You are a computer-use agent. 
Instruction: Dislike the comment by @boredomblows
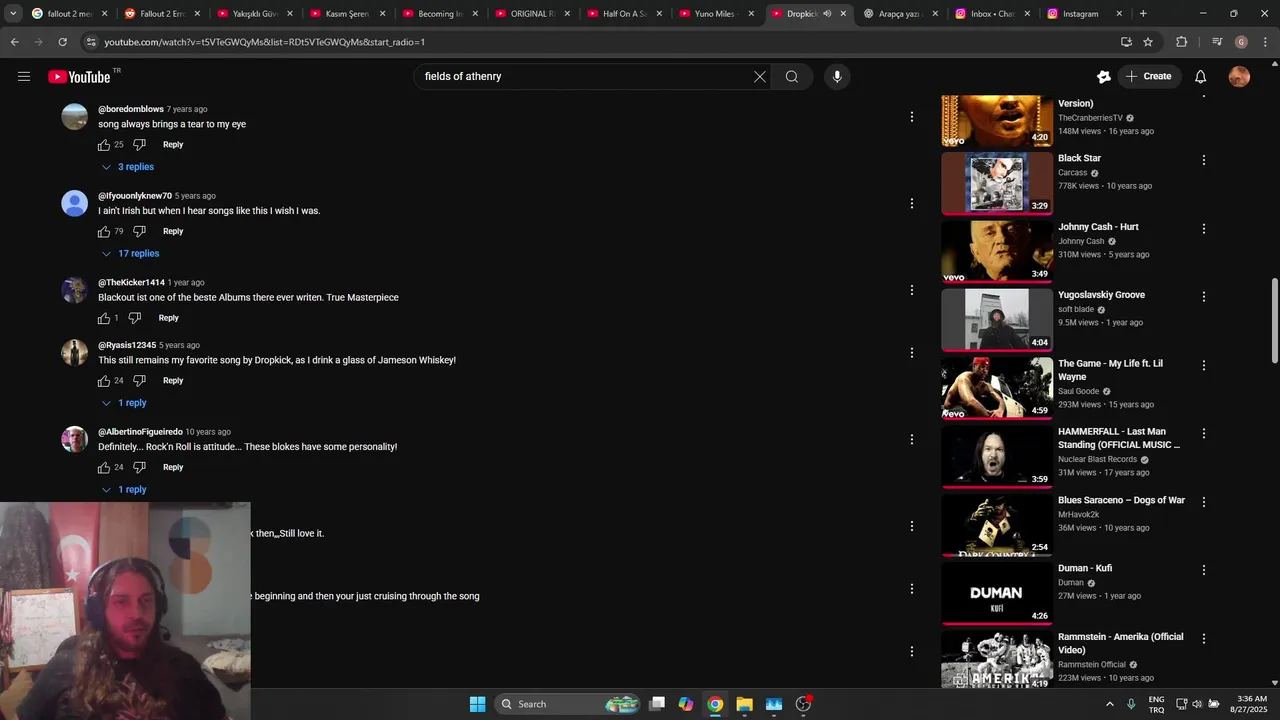[139, 145]
